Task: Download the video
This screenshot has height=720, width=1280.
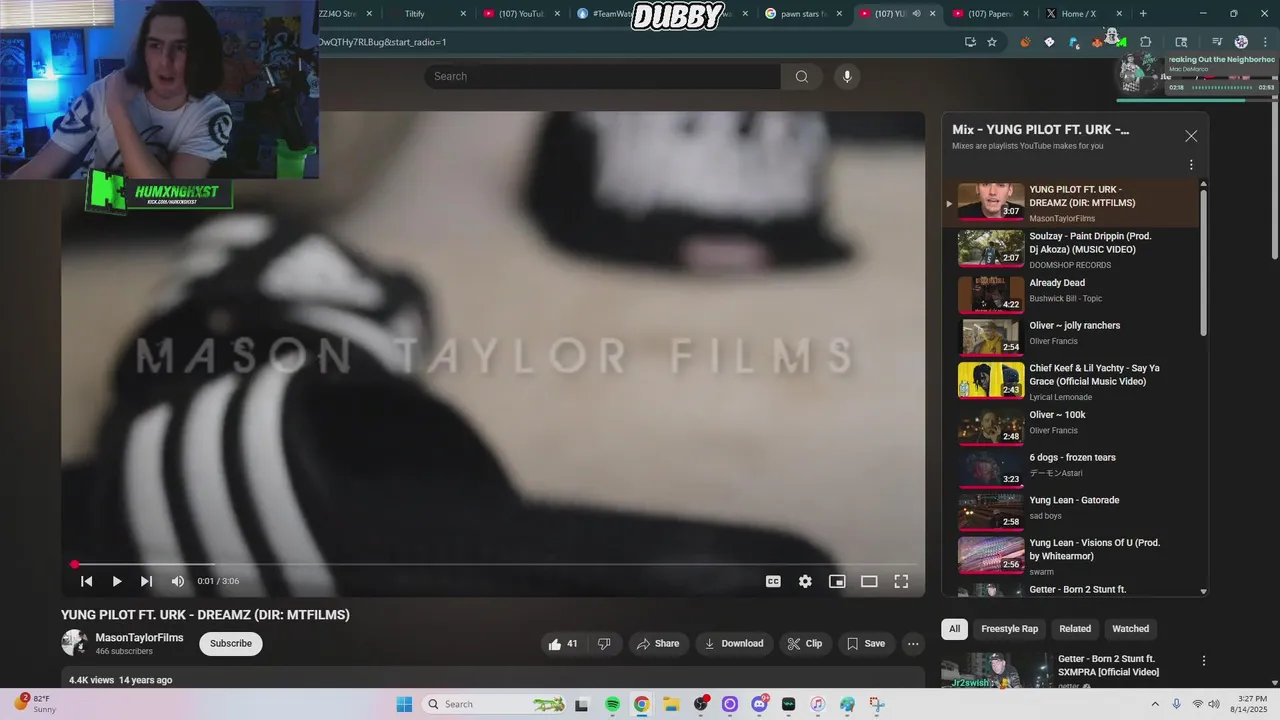Action: point(734,644)
